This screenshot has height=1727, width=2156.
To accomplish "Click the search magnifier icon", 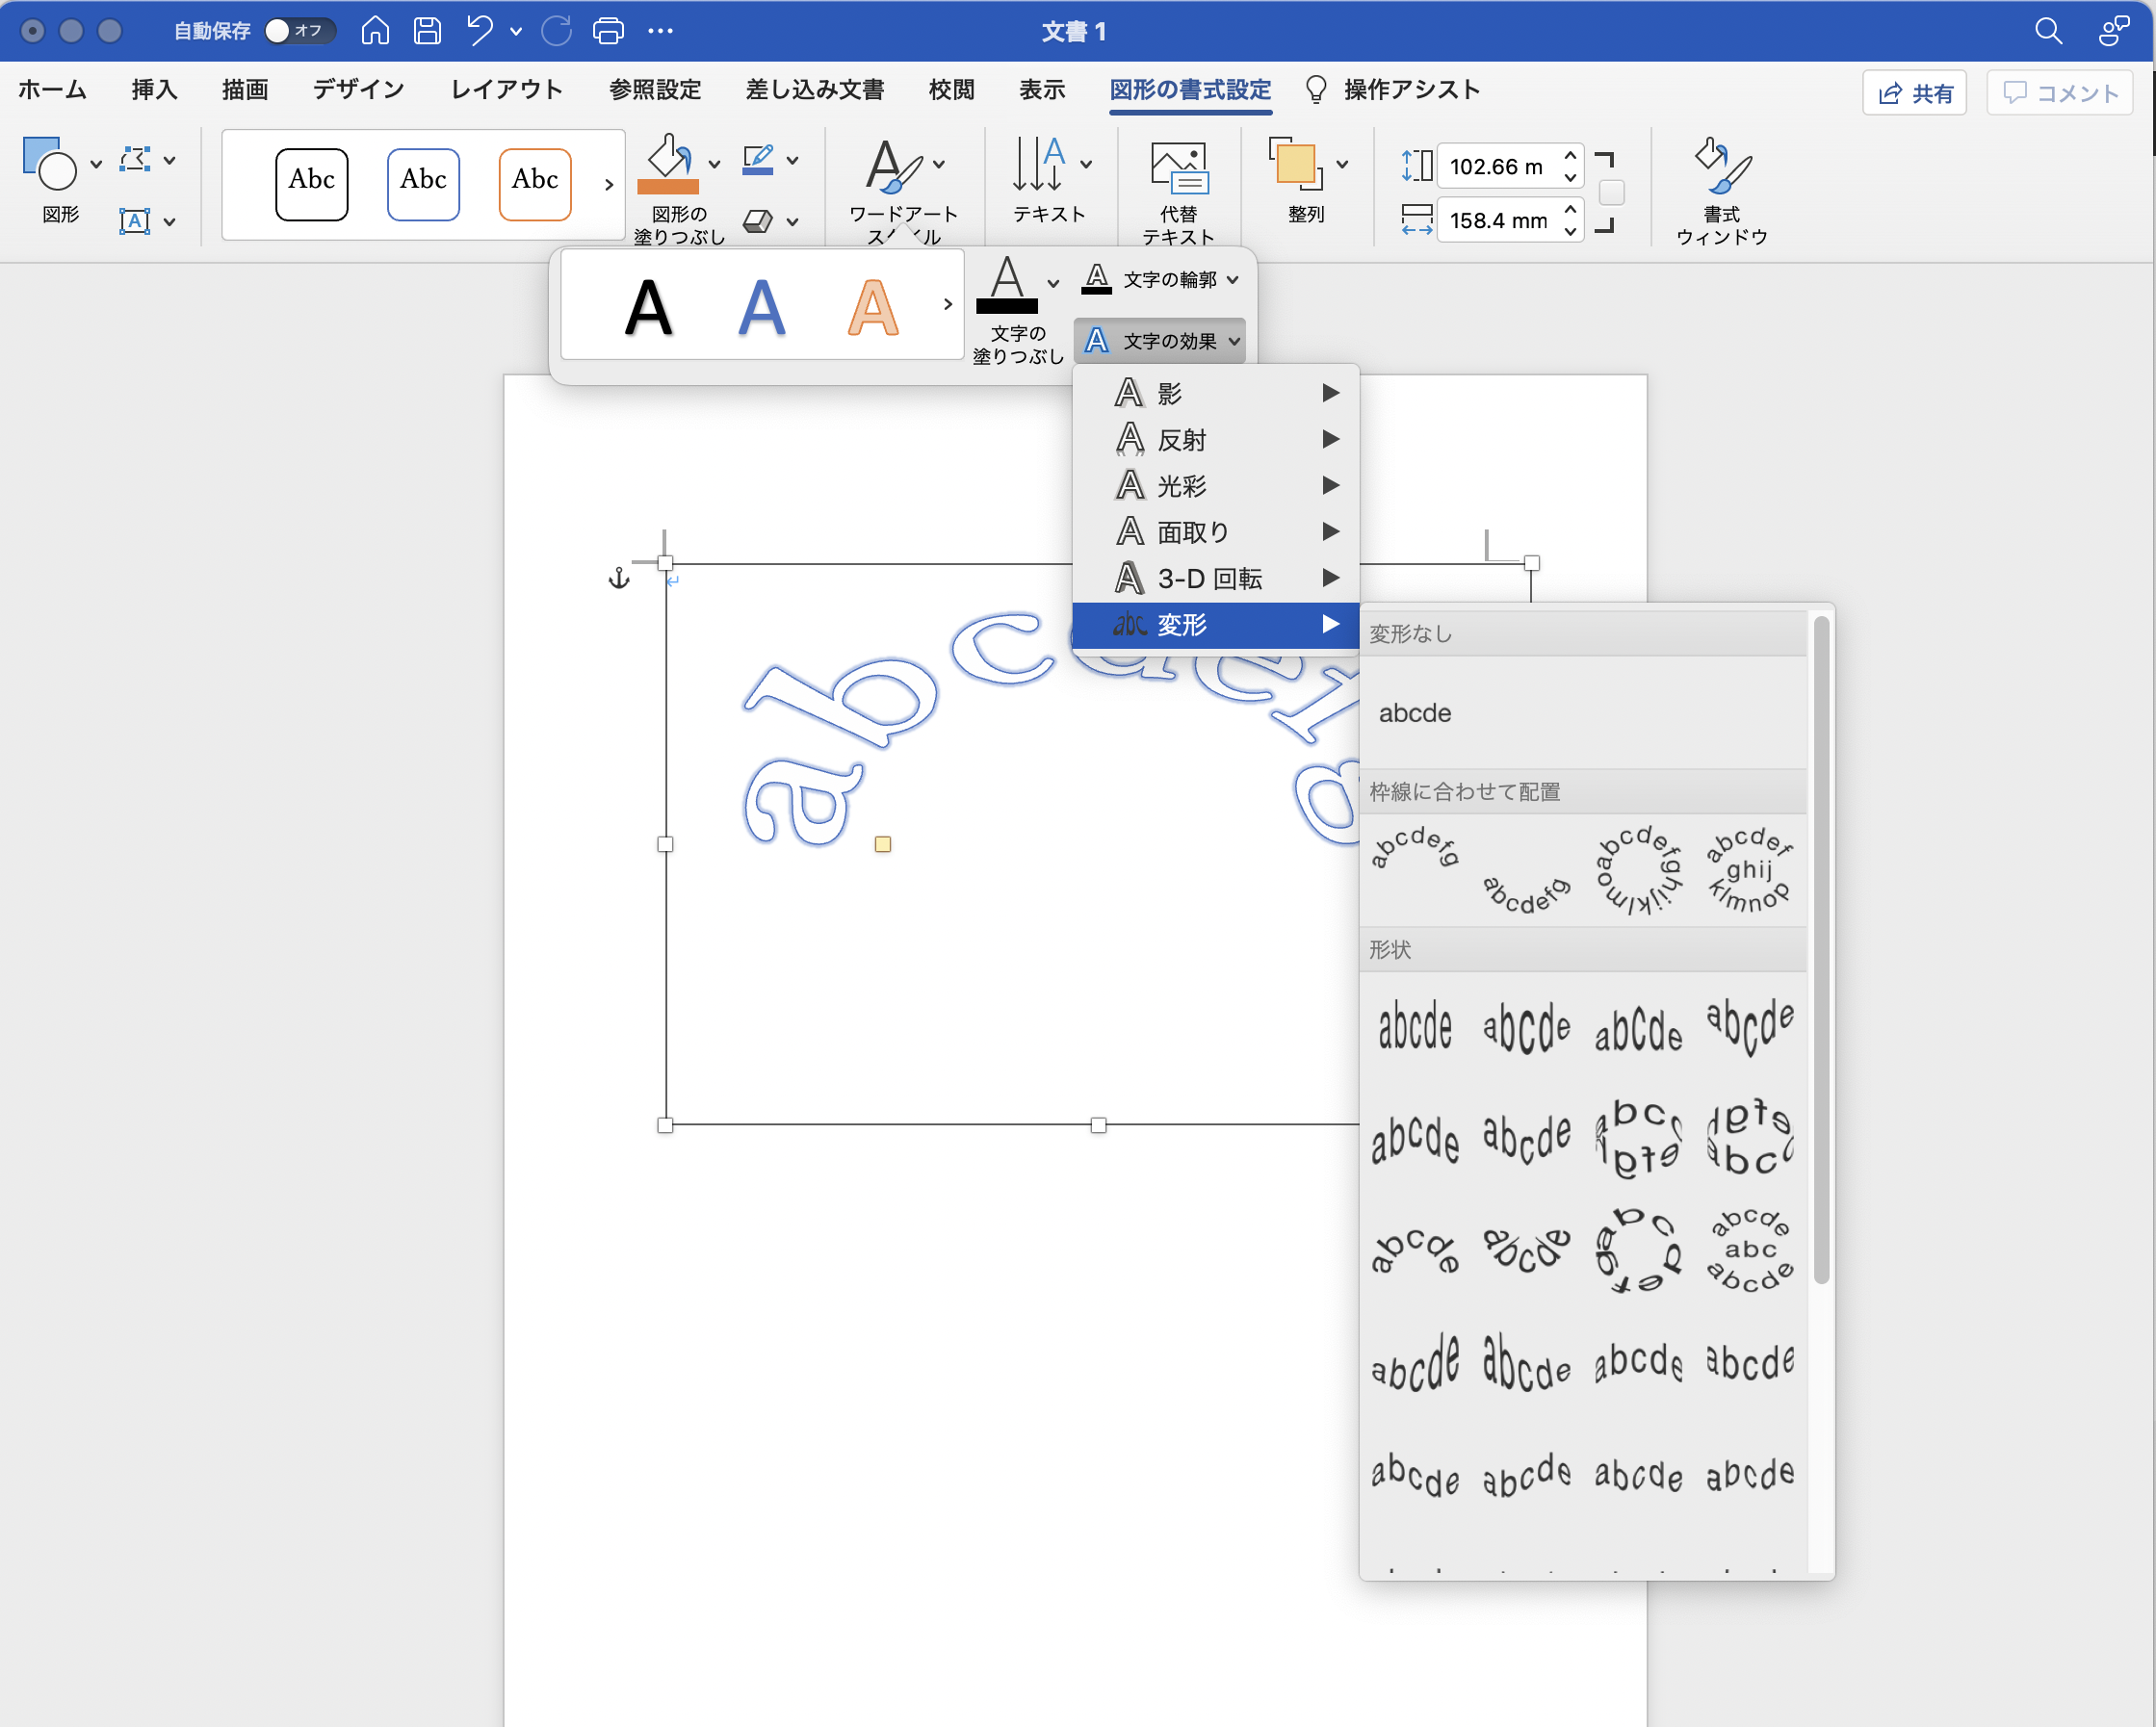I will (x=2047, y=31).
